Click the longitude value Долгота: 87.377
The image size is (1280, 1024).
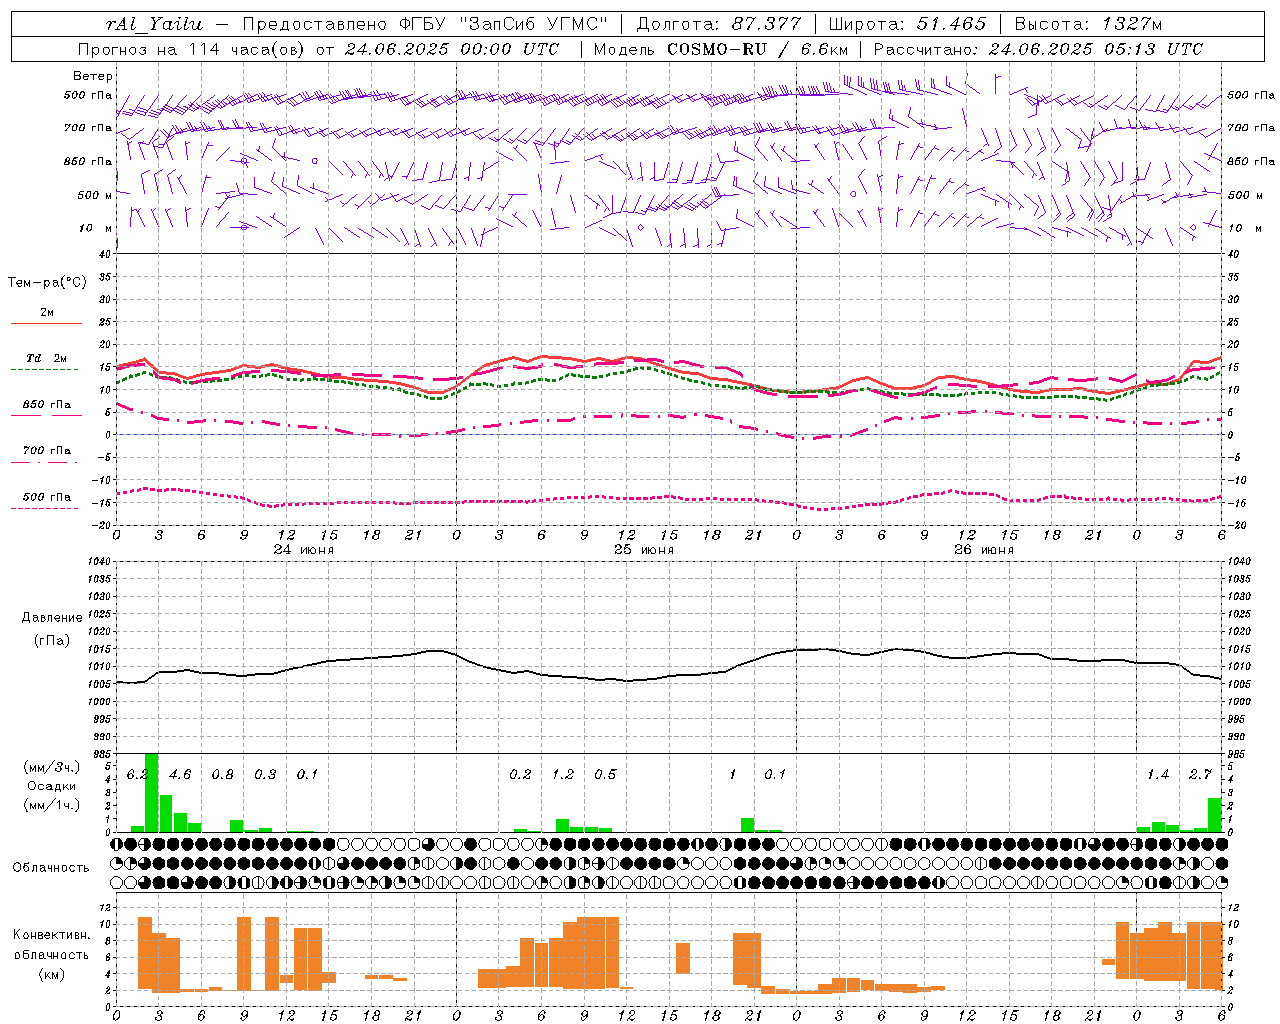[x=719, y=24]
